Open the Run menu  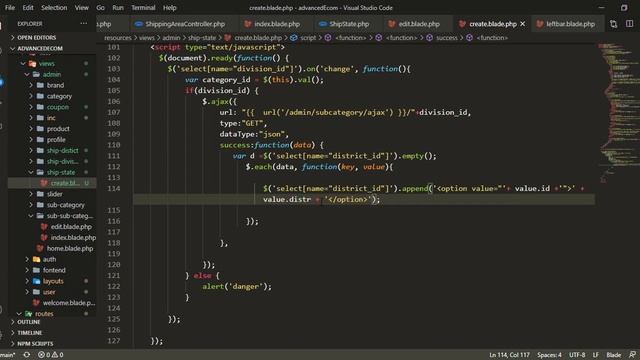pyautogui.click(x=118, y=8)
